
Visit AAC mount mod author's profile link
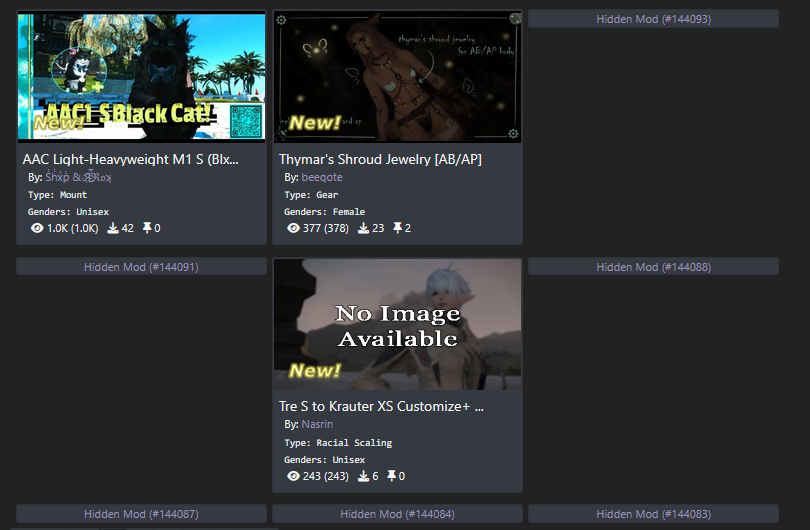(x=78, y=177)
